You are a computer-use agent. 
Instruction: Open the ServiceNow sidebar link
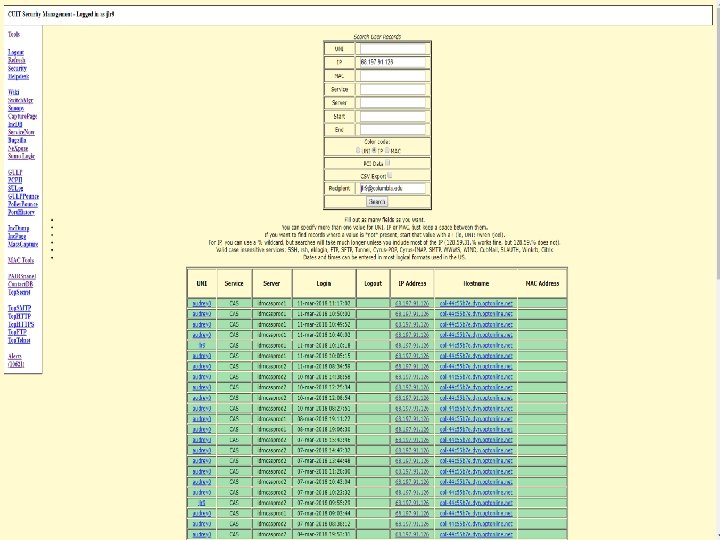tap(21, 132)
